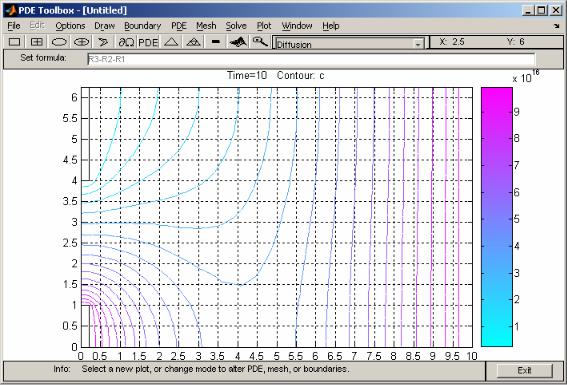Click the magenta-cyan colorbar
This screenshot has height=385, width=567.
496,217
